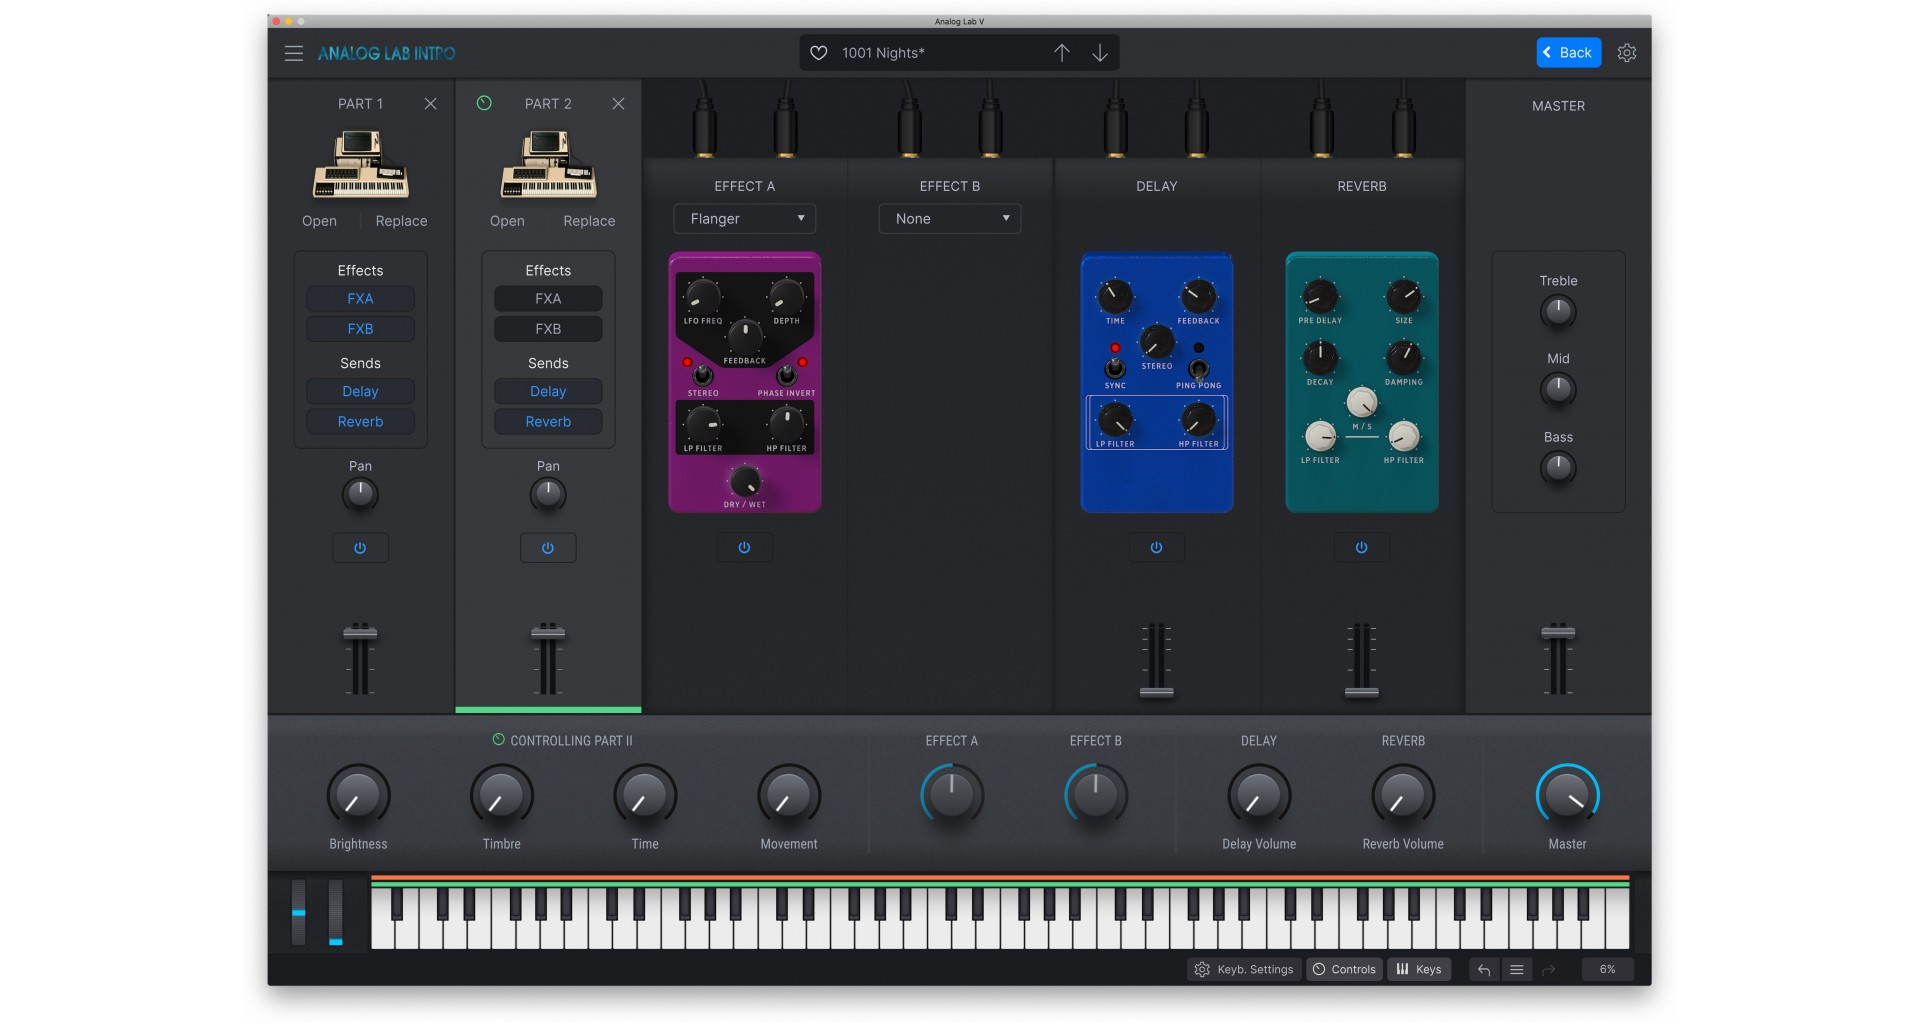Open the Effect B None dropdown
This screenshot has height=1023, width=1920.
tap(950, 219)
